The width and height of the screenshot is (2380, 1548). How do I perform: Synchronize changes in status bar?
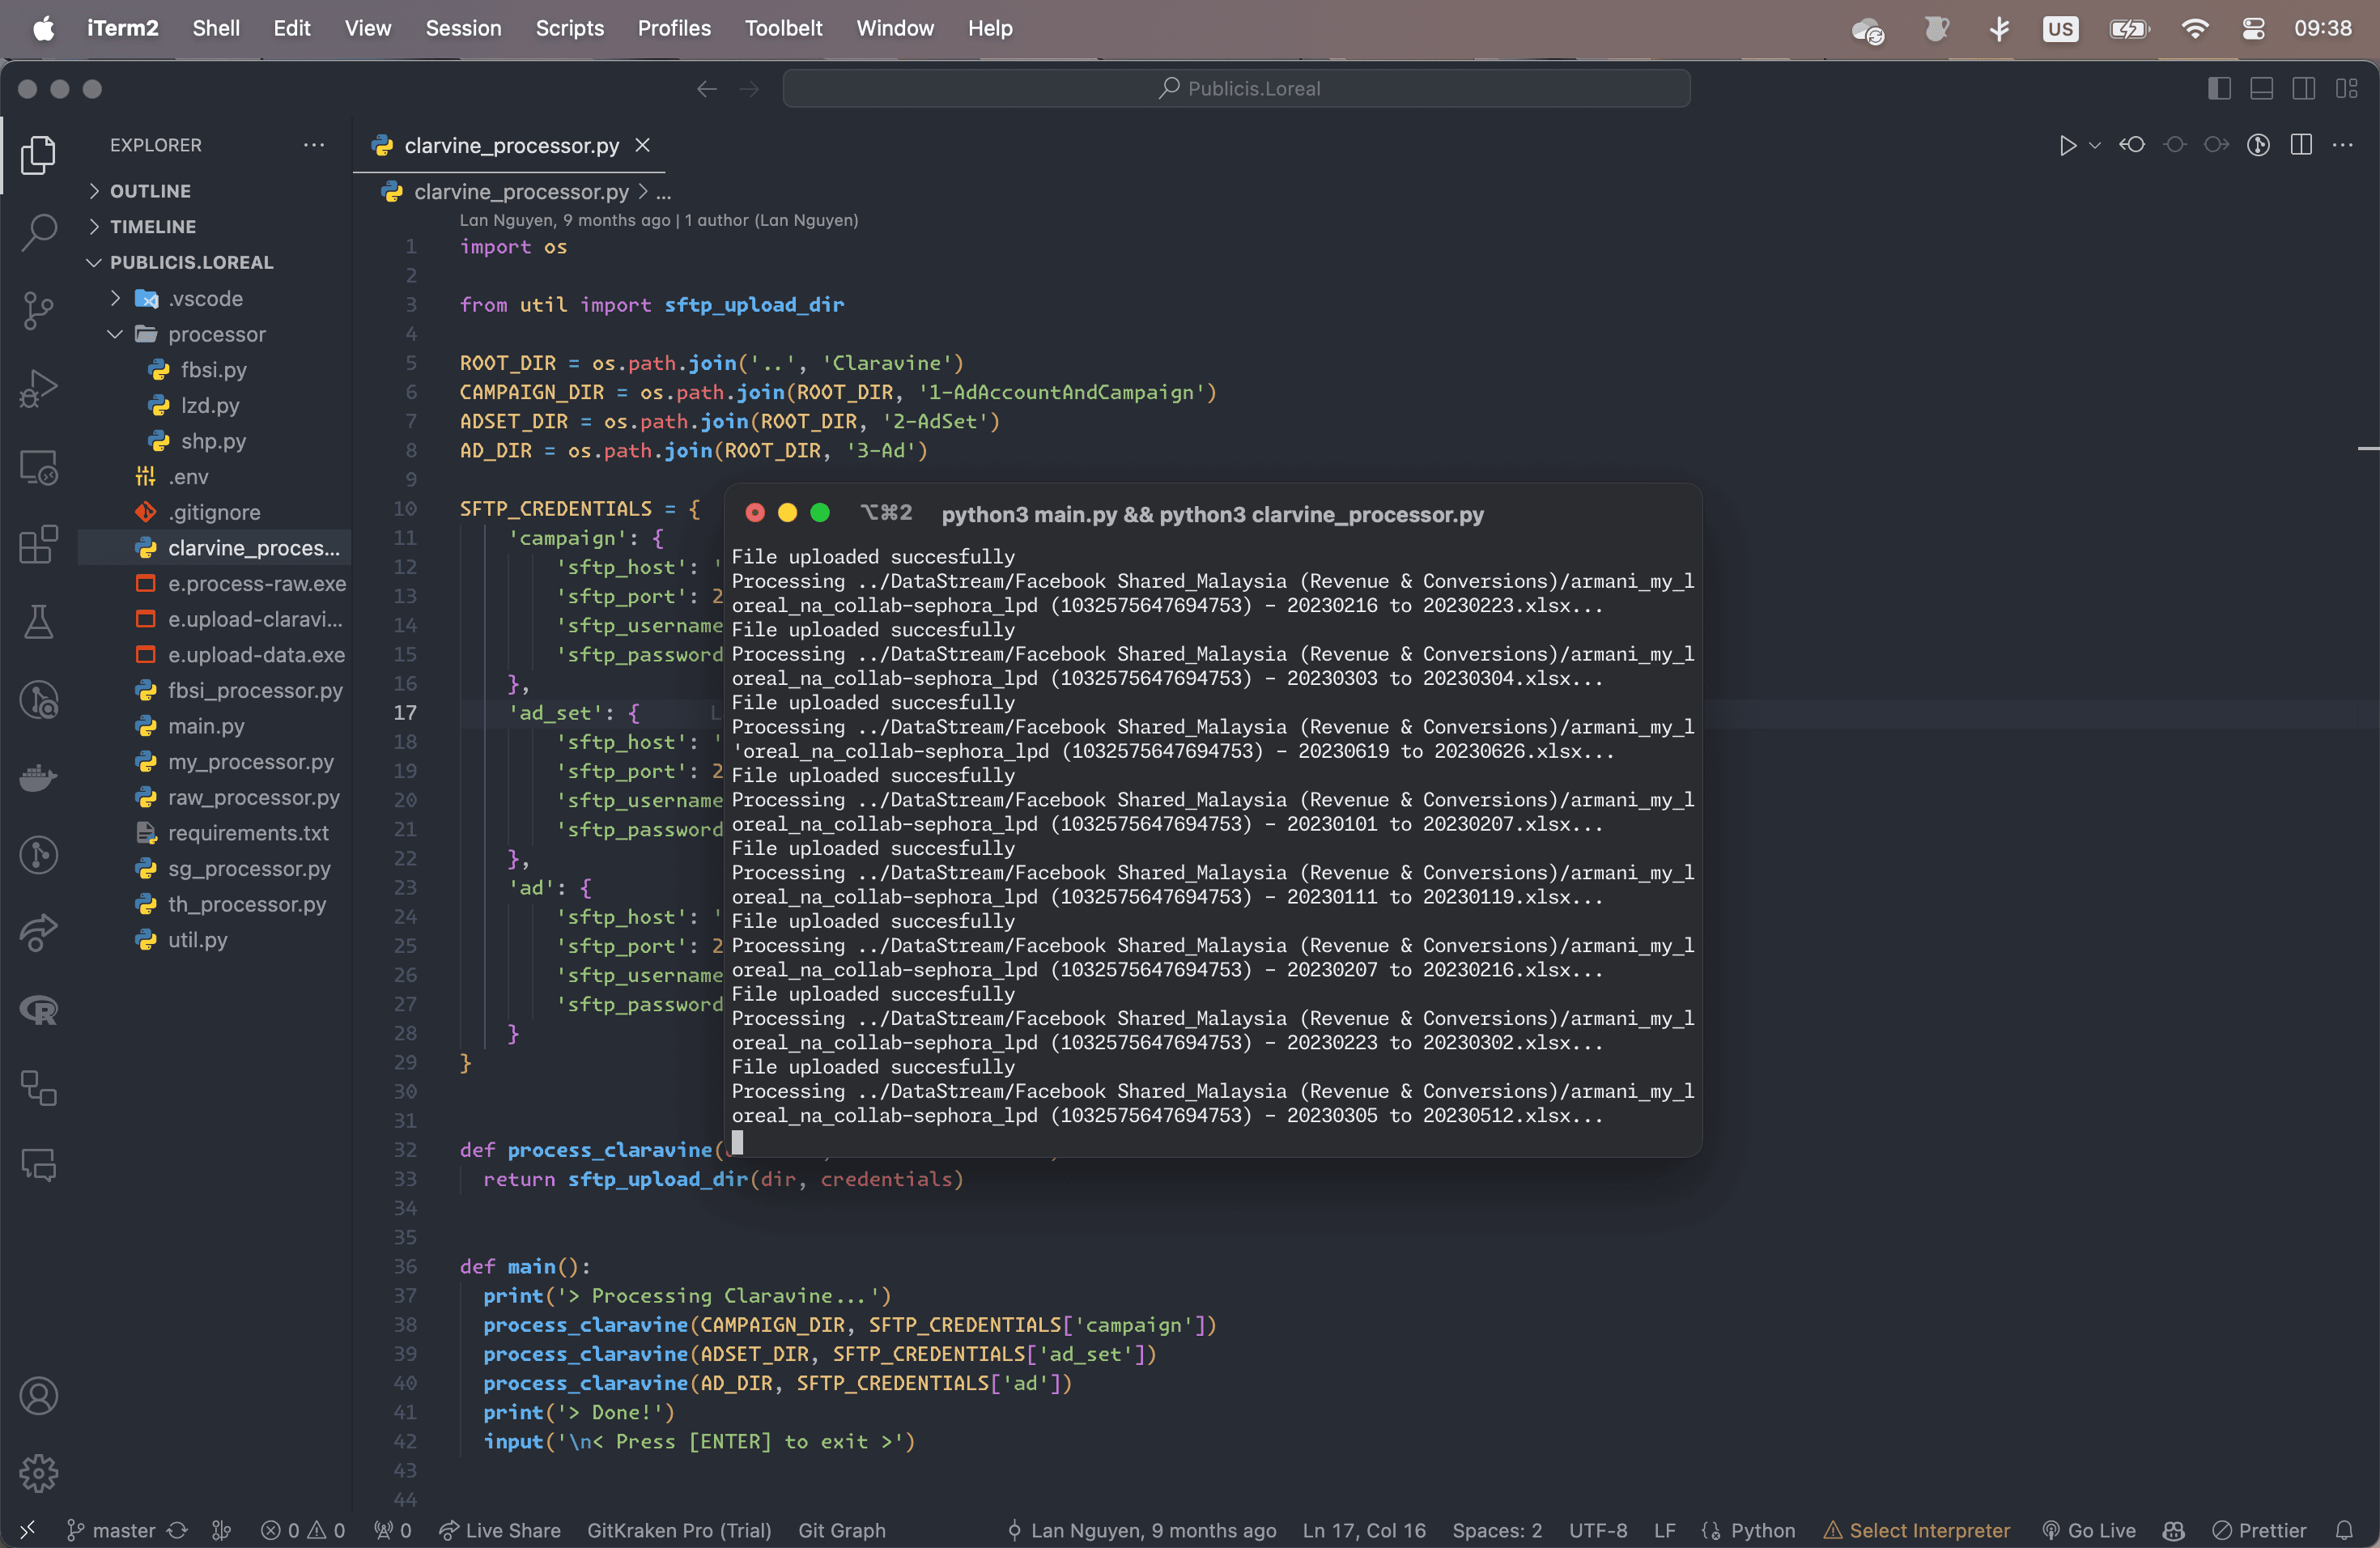[x=177, y=1530]
